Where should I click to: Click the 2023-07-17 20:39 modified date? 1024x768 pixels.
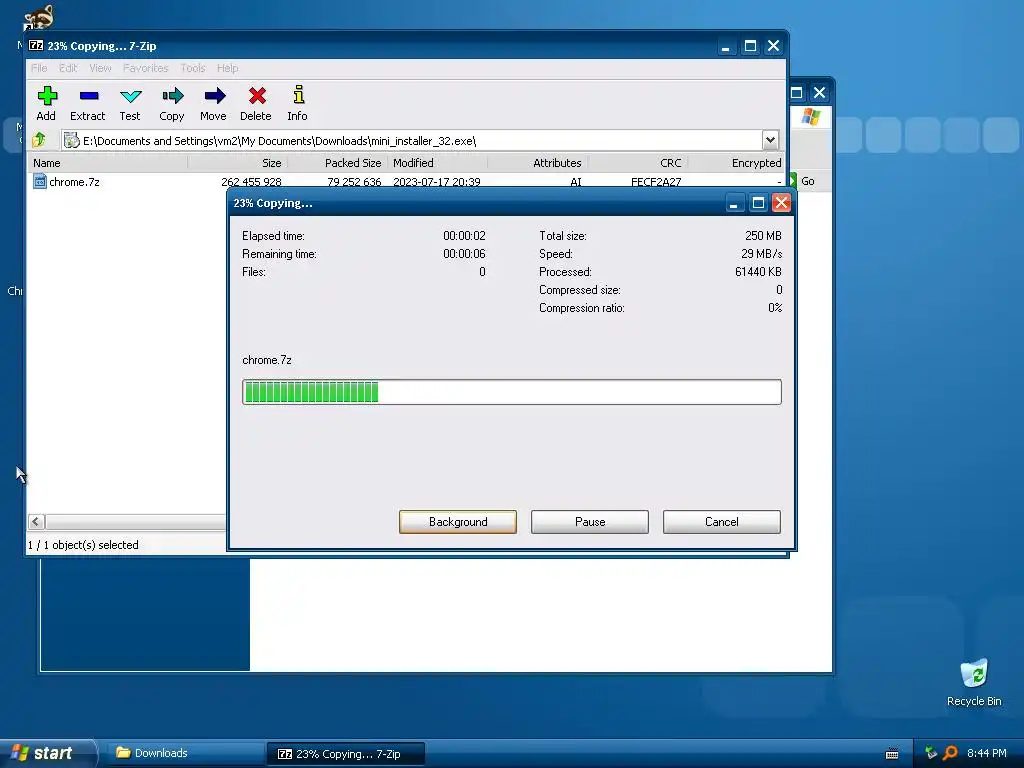click(x=436, y=182)
